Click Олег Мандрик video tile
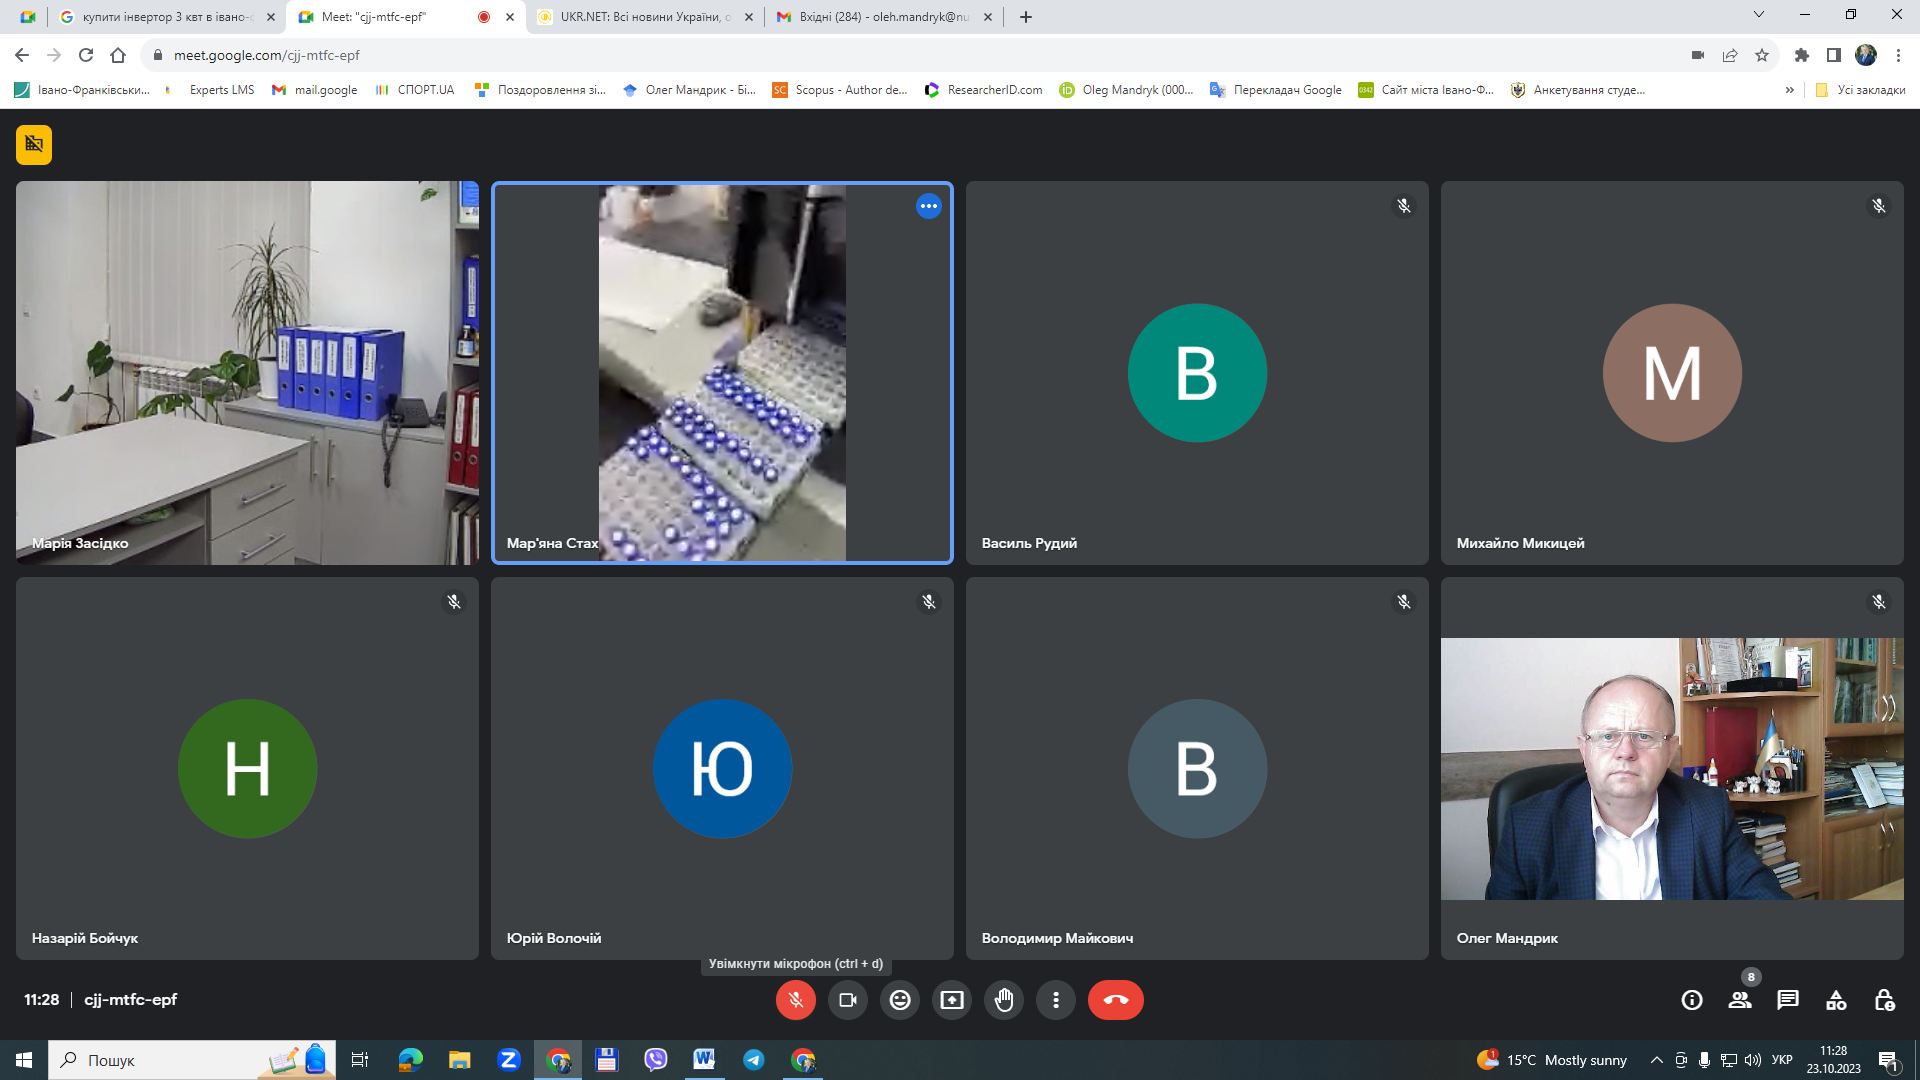This screenshot has width=1920, height=1080. (1672, 768)
